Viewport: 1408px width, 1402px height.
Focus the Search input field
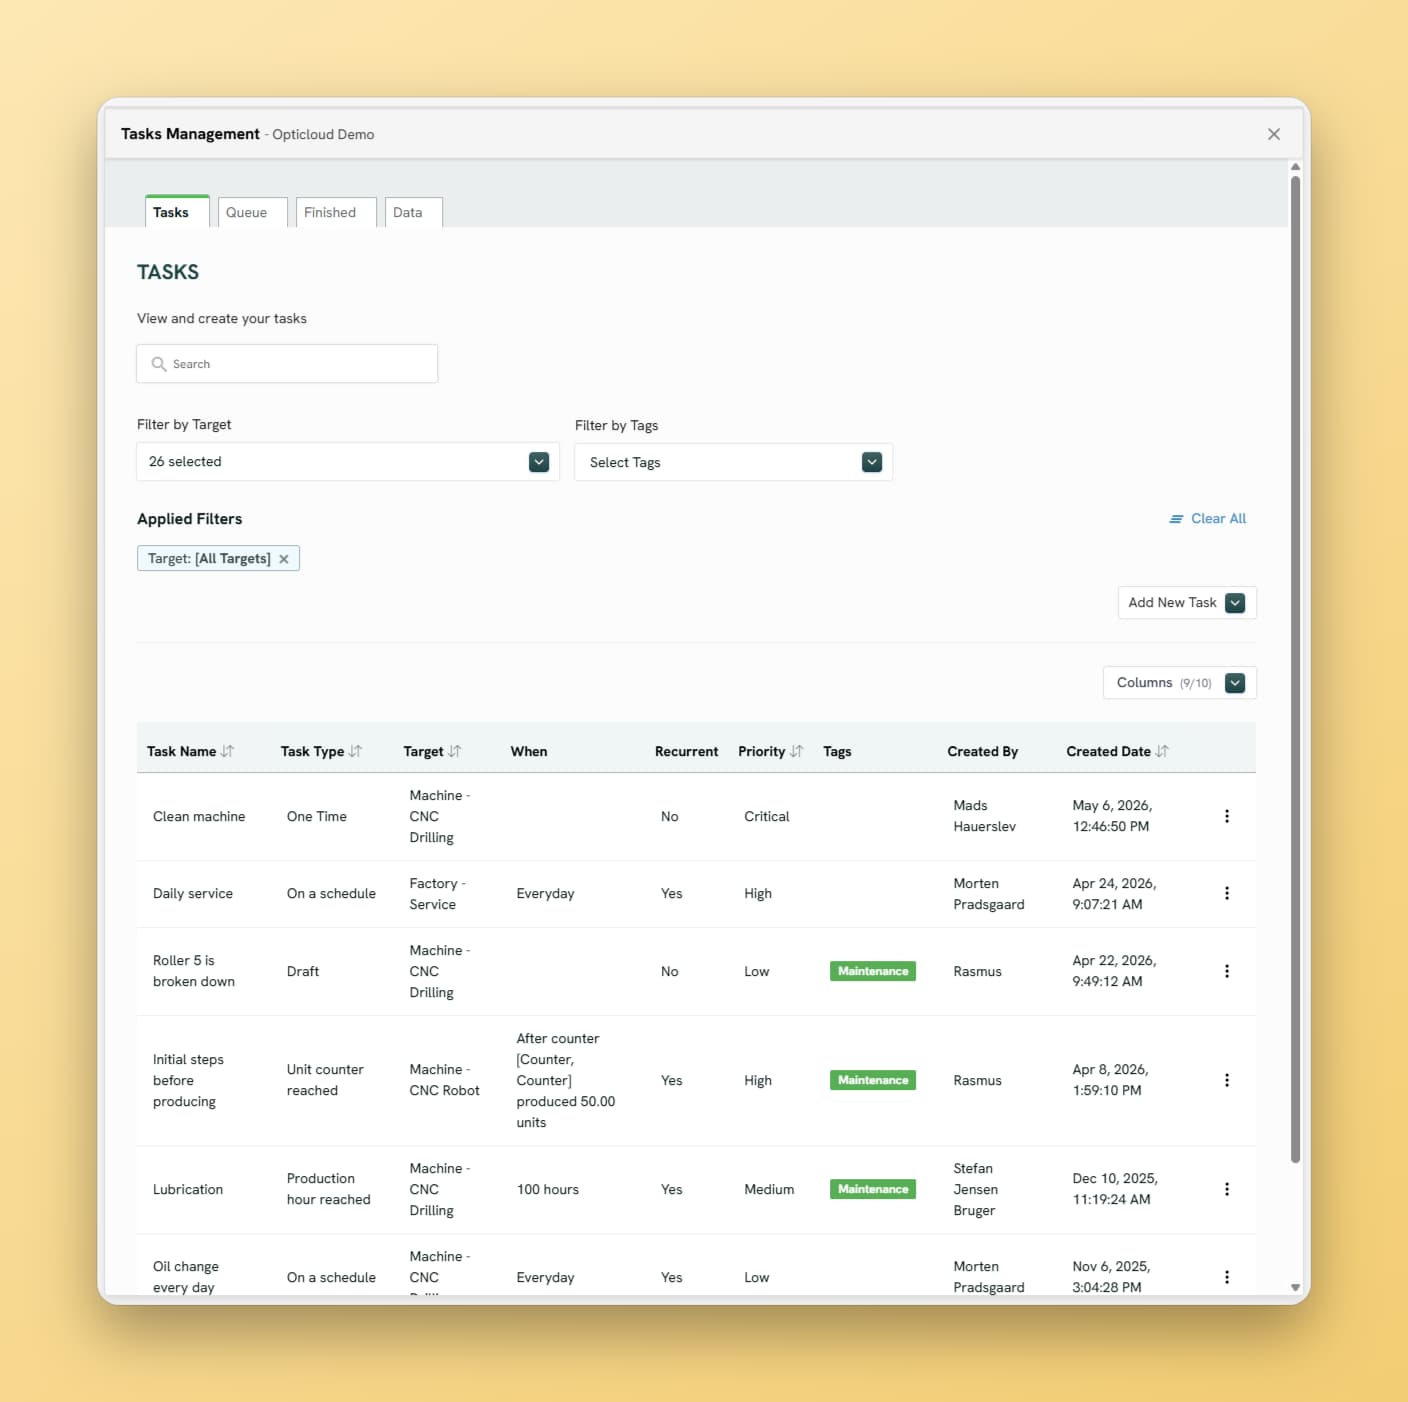[287, 364]
